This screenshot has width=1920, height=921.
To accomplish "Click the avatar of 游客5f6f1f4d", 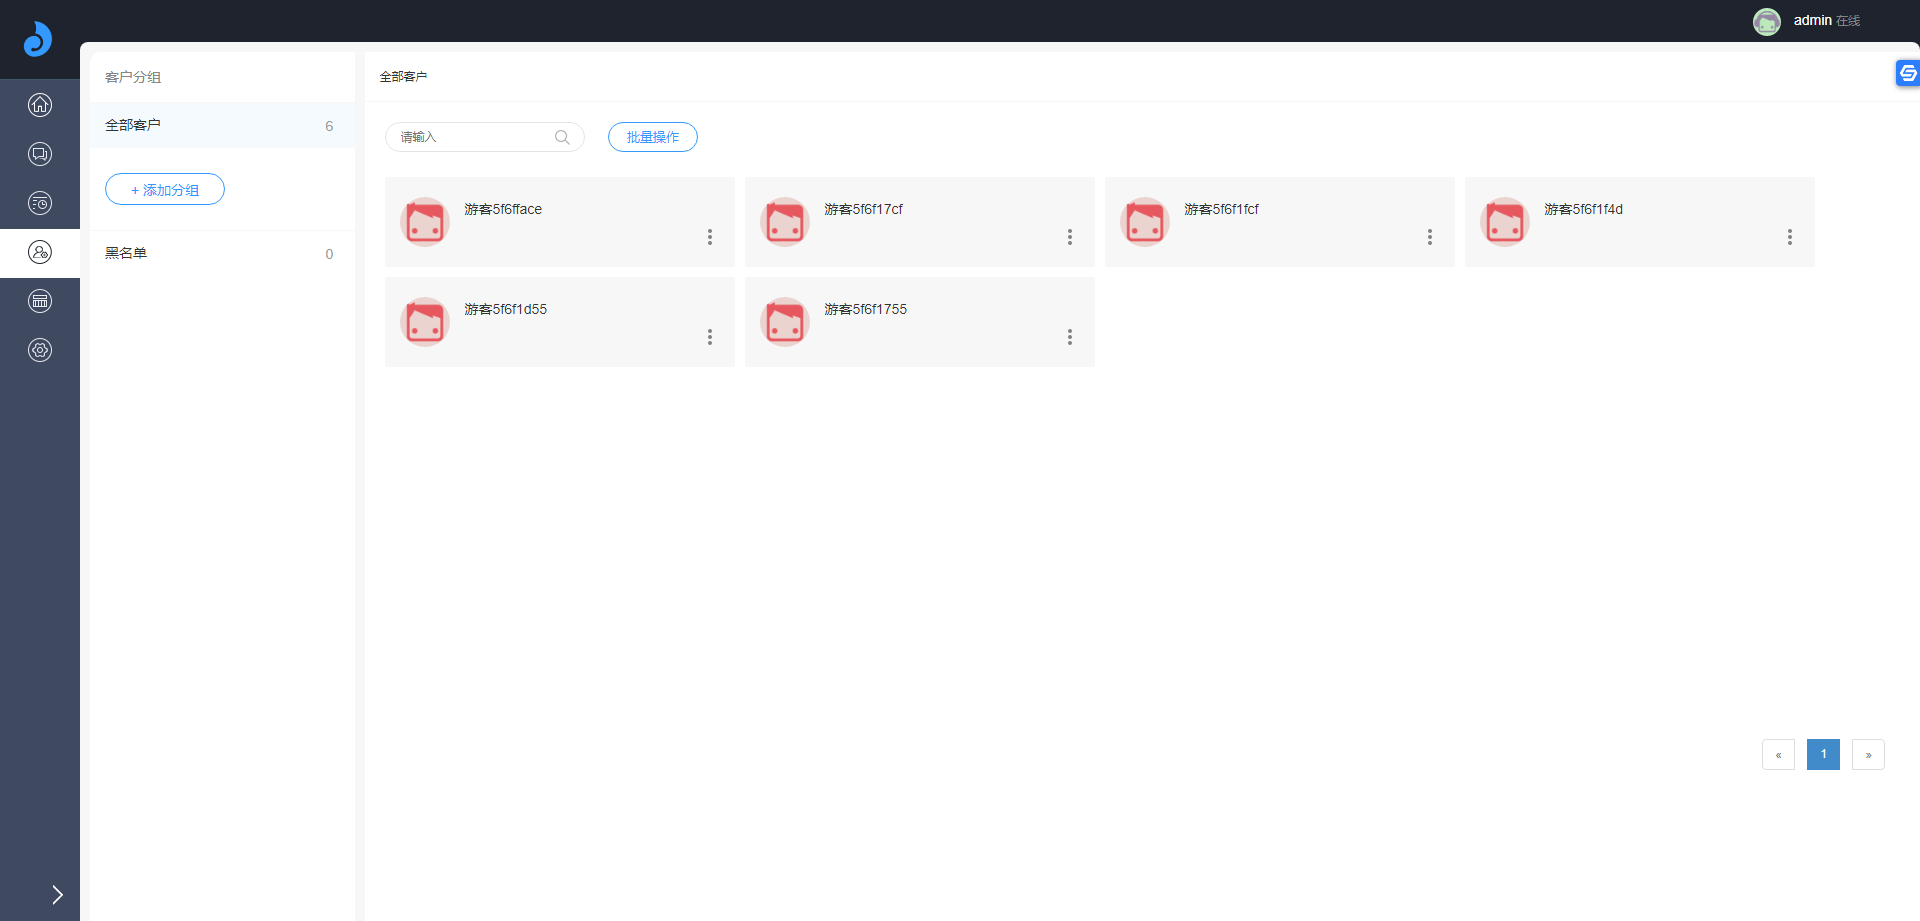I will pos(1504,222).
